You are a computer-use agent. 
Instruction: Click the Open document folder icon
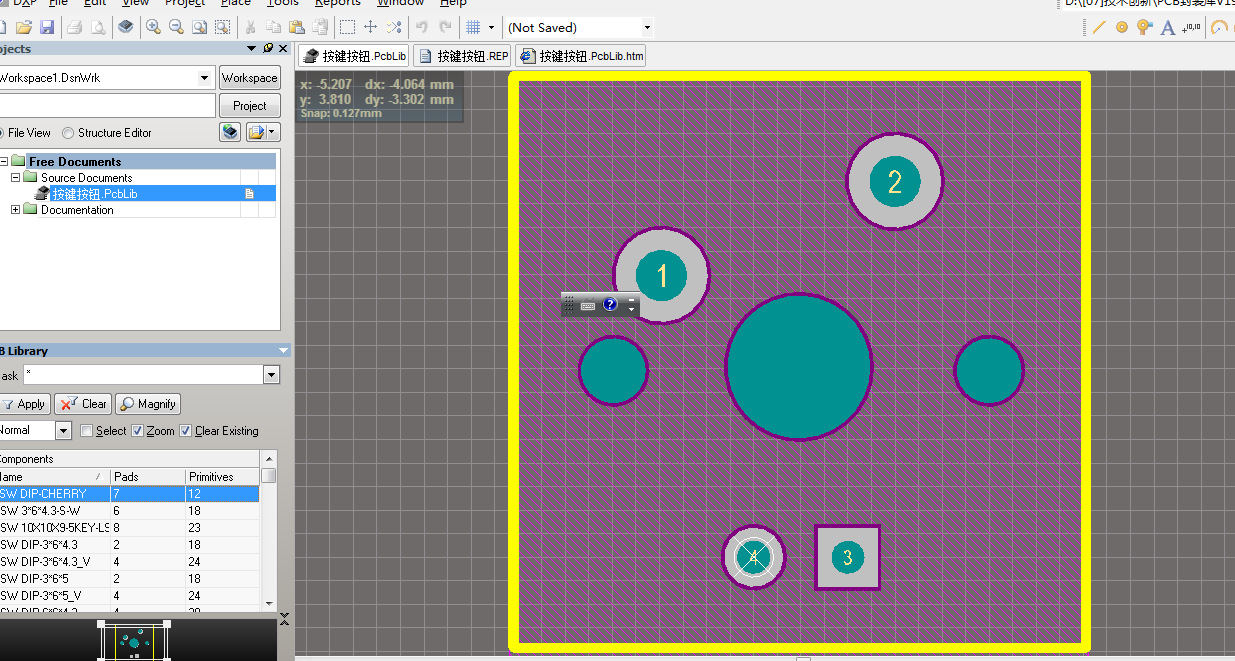click(24, 27)
